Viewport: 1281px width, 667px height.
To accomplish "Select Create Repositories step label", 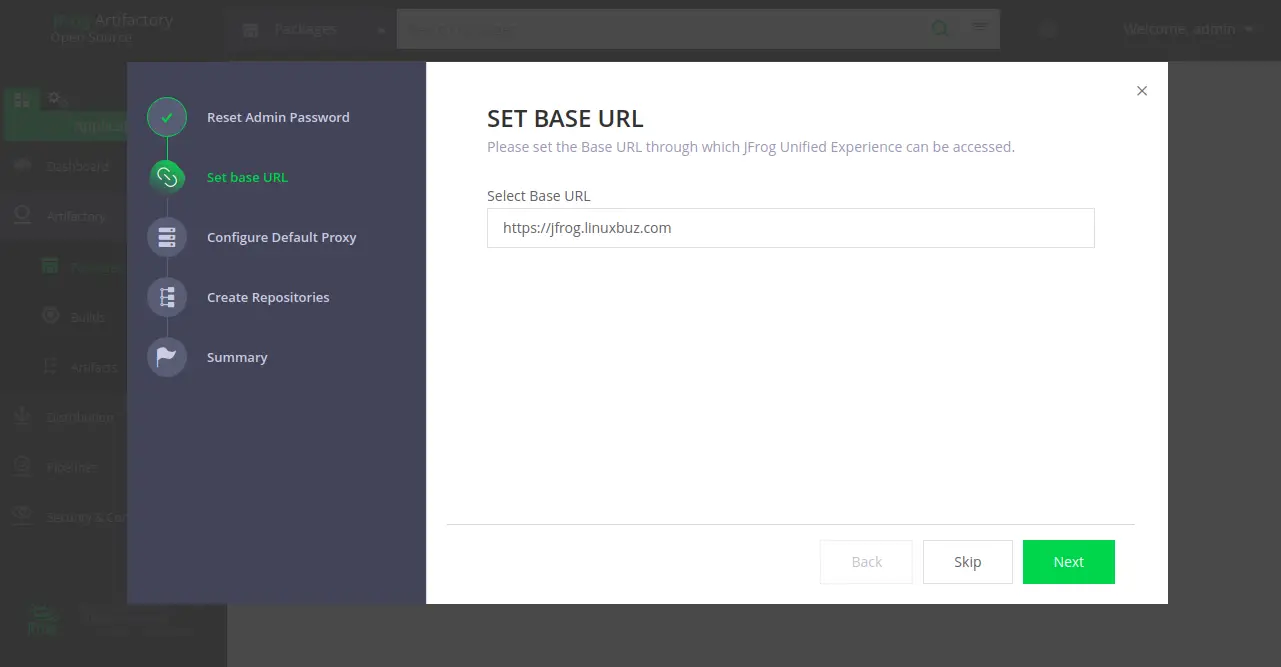I will [268, 297].
